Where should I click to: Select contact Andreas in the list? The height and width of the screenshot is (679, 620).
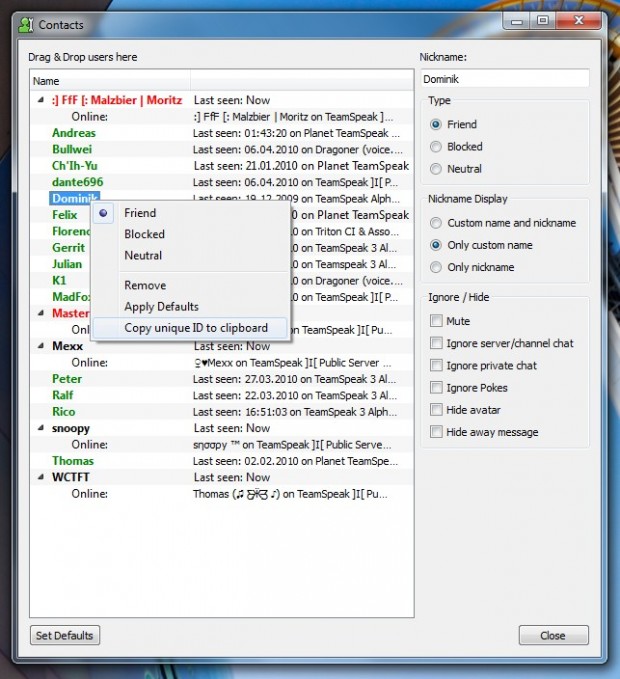74,133
